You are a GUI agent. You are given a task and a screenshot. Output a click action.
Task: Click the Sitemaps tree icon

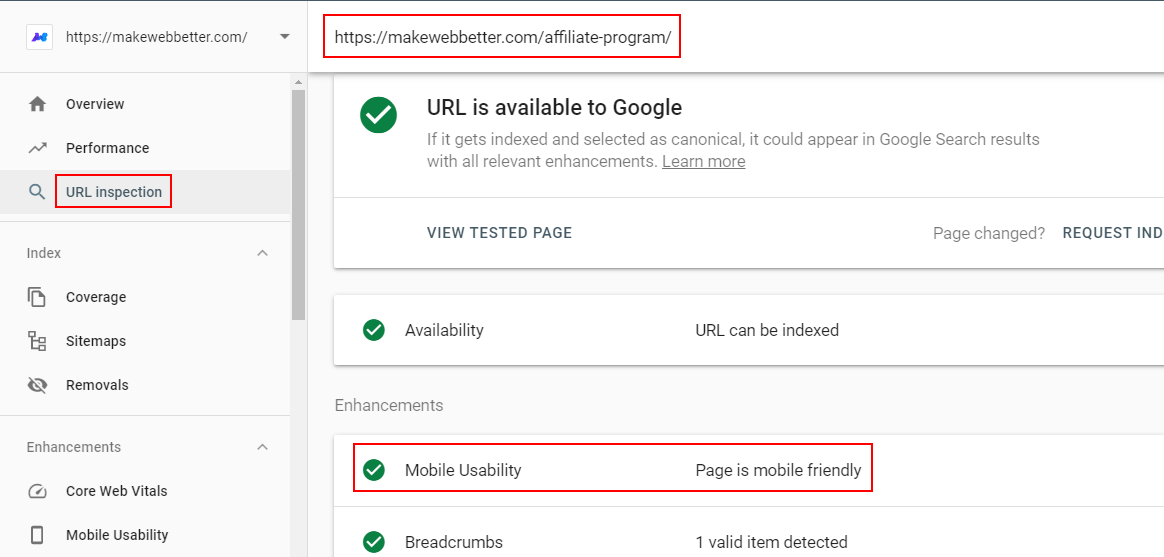tap(37, 341)
